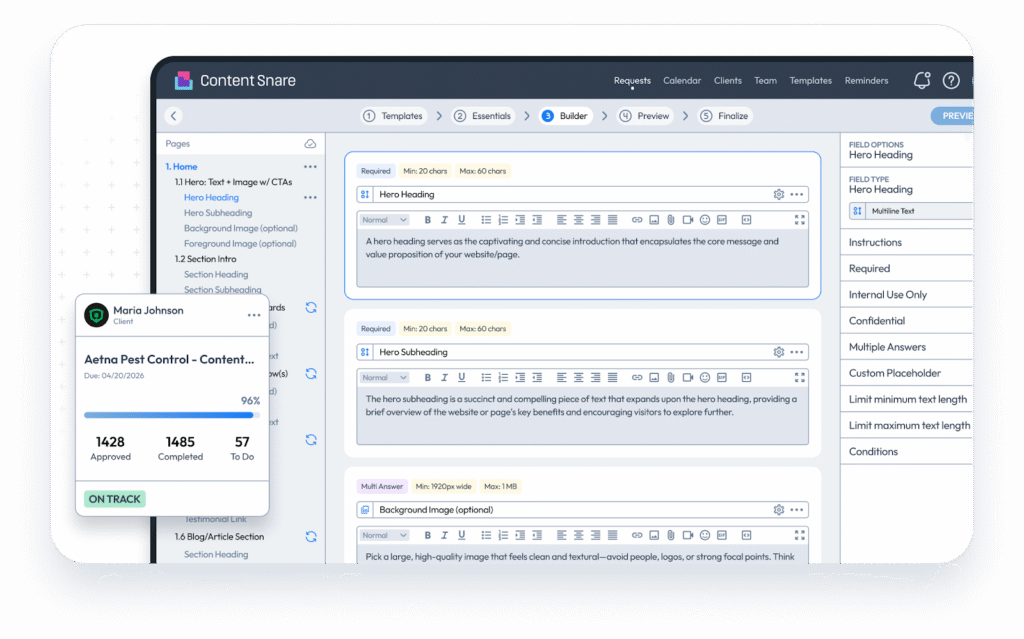Insert bullet list in Hero Heading editor
The height and width of the screenshot is (639, 1024).
pyautogui.click(x=486, y=220)
